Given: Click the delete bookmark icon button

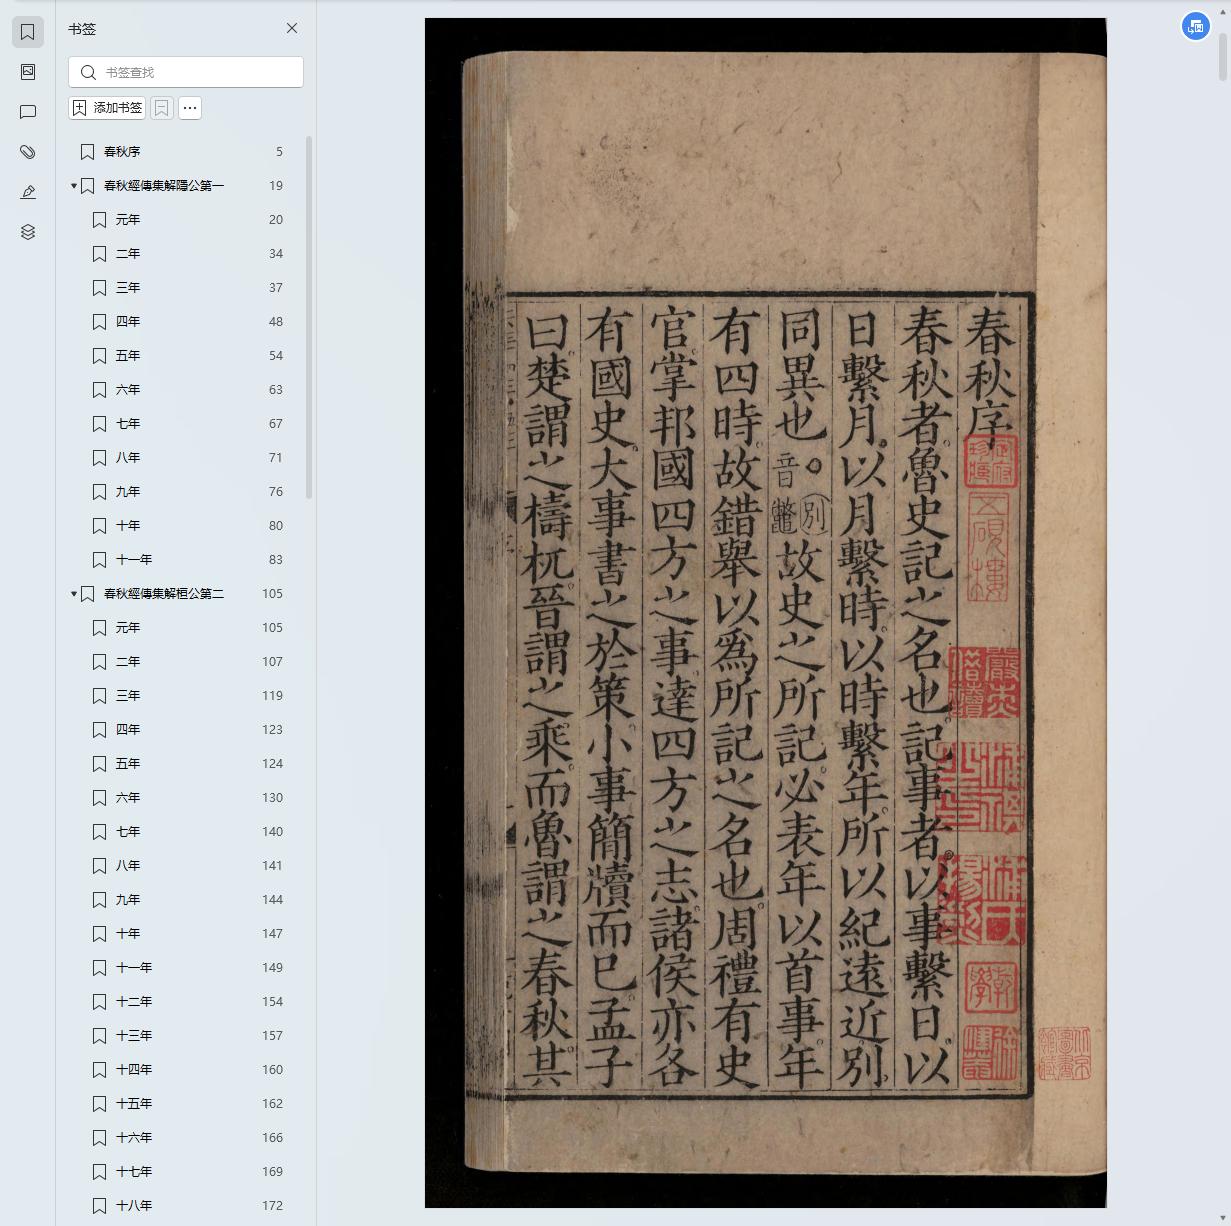Looking at the screenshot, I should click(161, 108).
